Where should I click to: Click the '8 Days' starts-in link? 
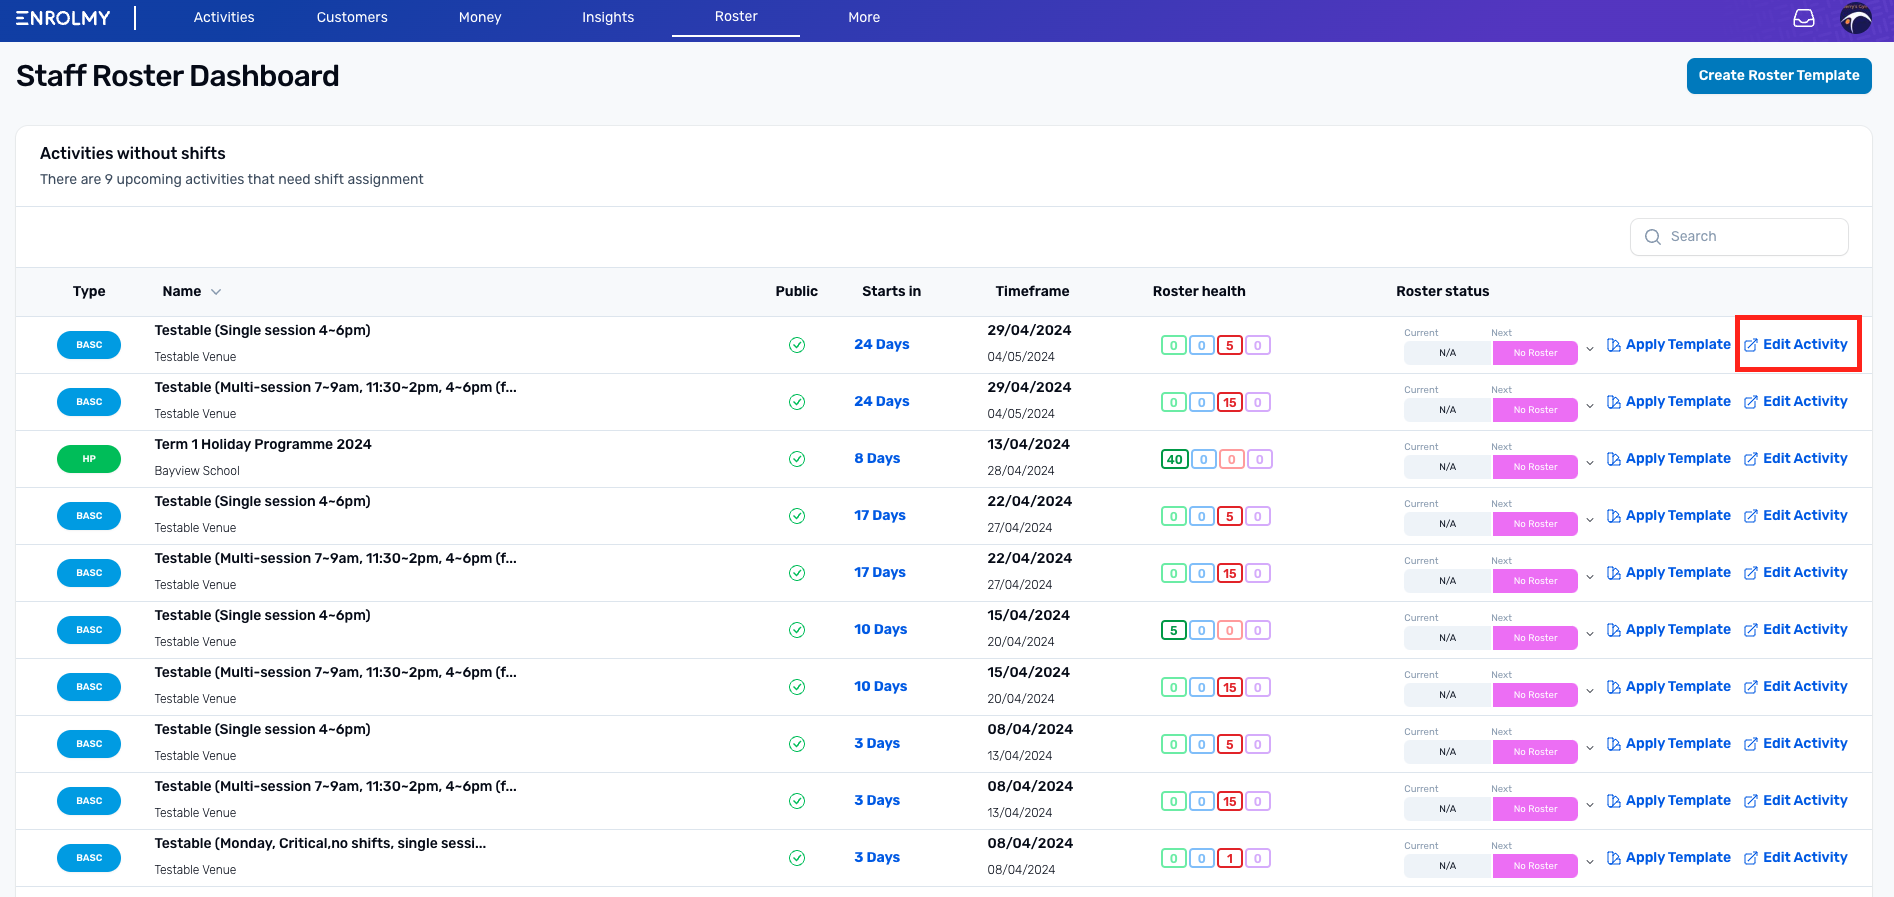click(x=877, y=459)
